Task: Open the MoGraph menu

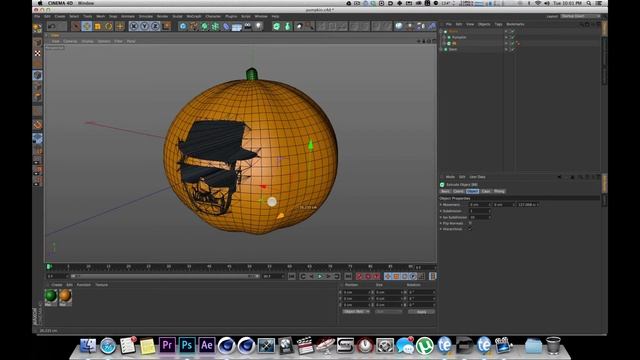Action: pos(194,16)
